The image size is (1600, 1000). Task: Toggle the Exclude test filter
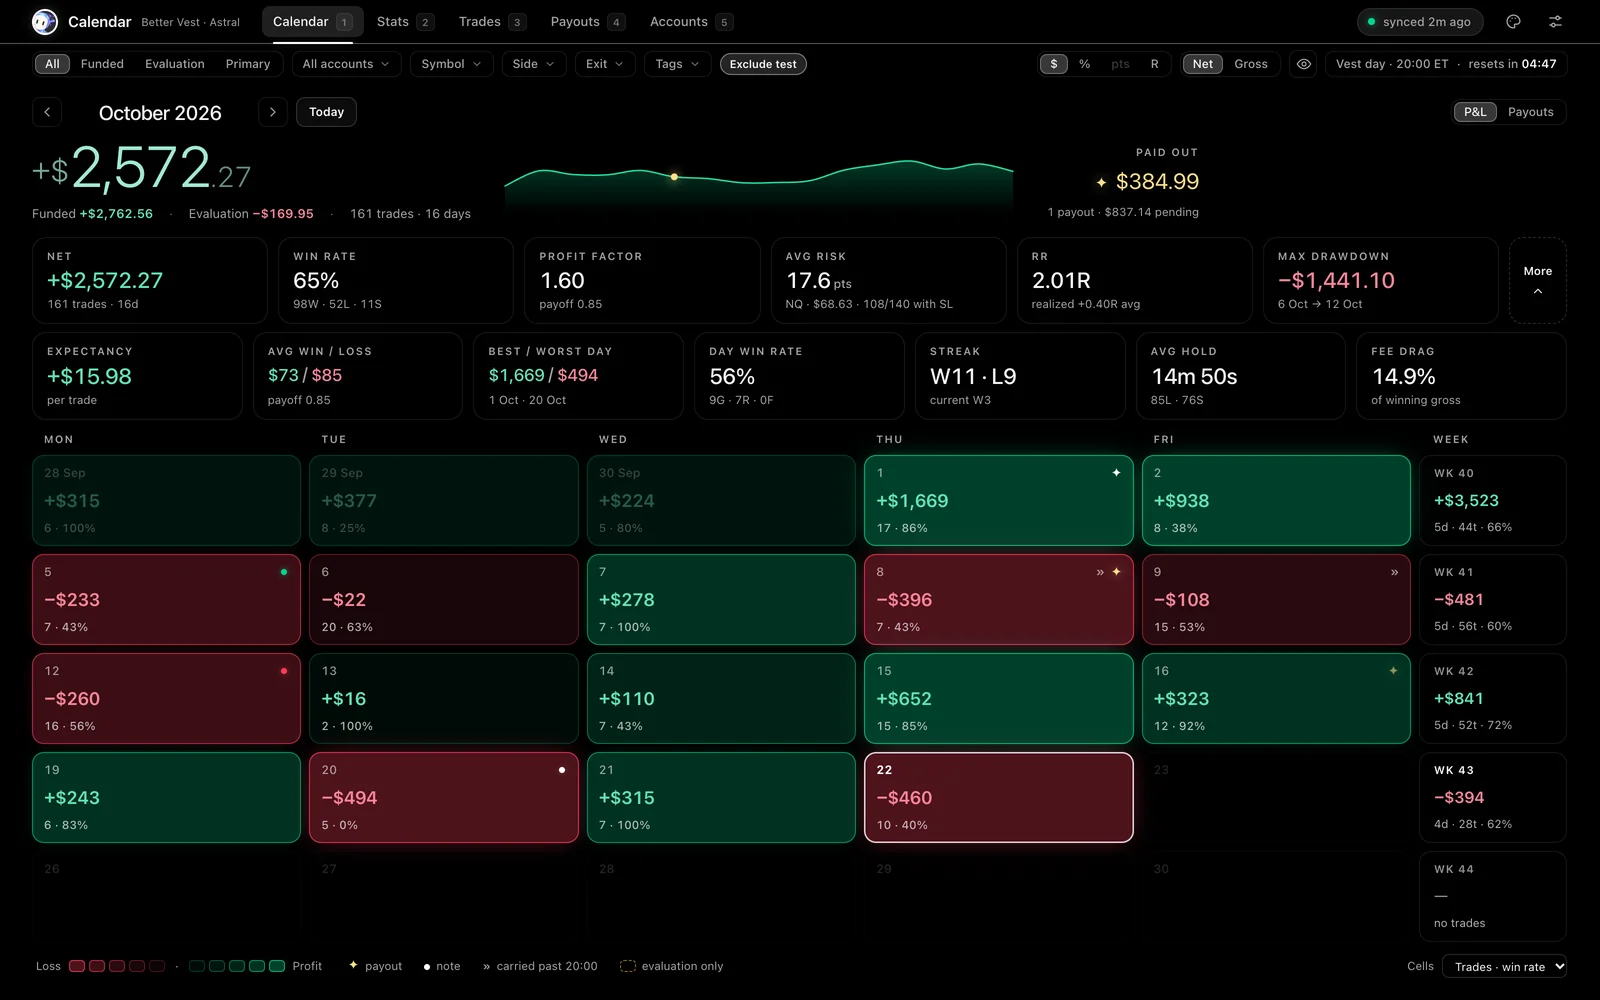click(763, 64)
